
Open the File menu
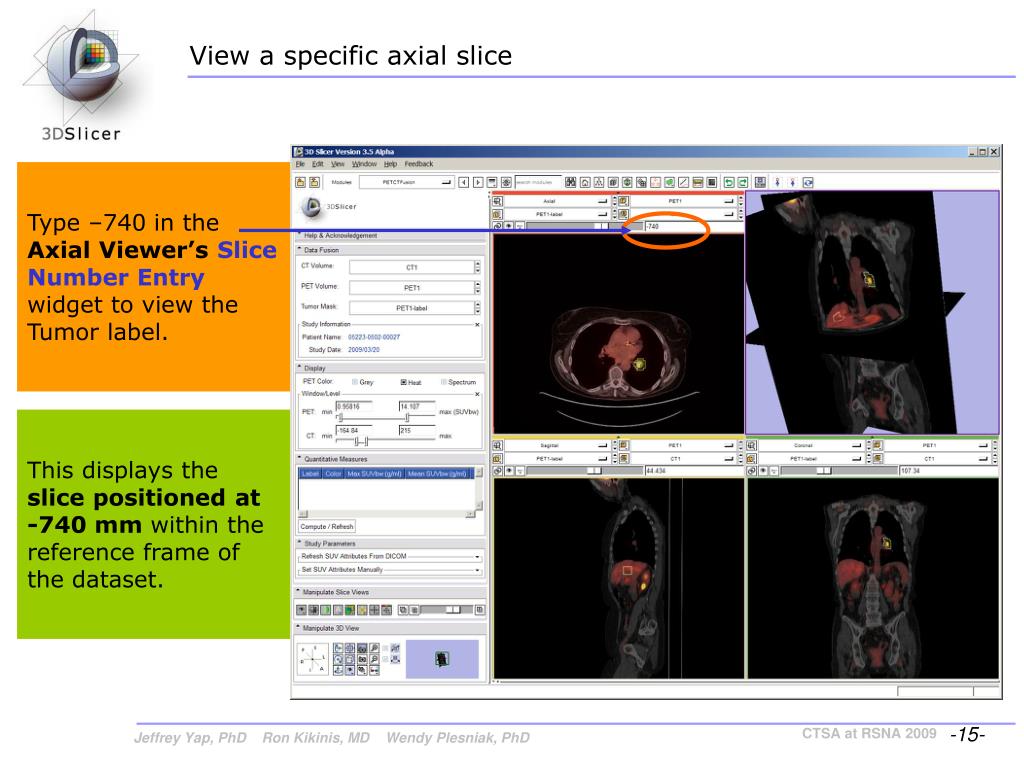pyautogui.click(x=300, y=165)
